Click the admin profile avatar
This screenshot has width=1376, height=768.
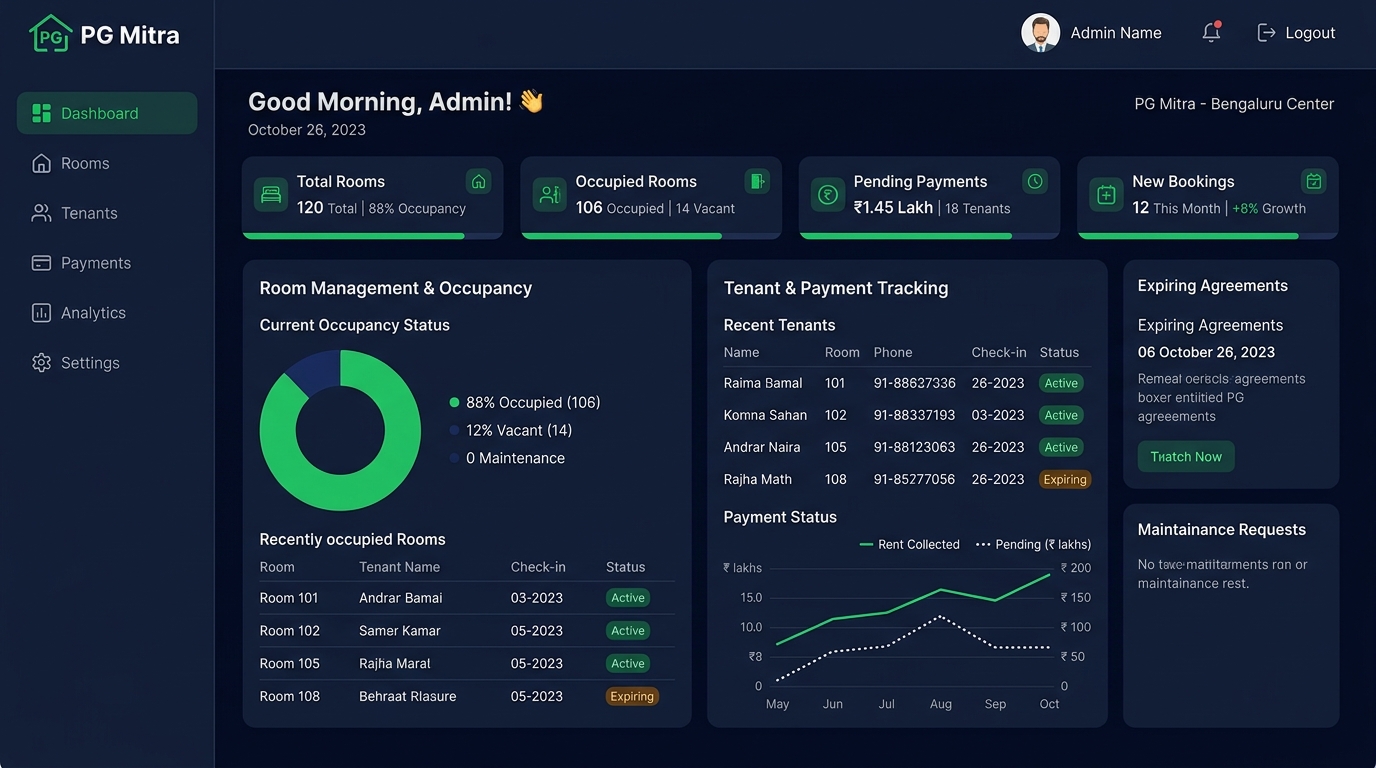(x=1040, y=33)
